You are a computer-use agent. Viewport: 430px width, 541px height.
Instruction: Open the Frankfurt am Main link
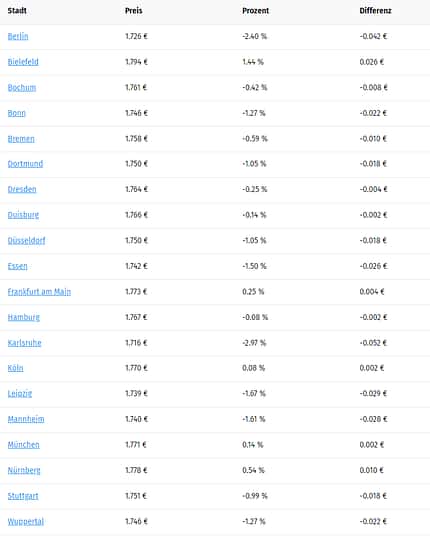pyautogui.click(x=39, y=291)
